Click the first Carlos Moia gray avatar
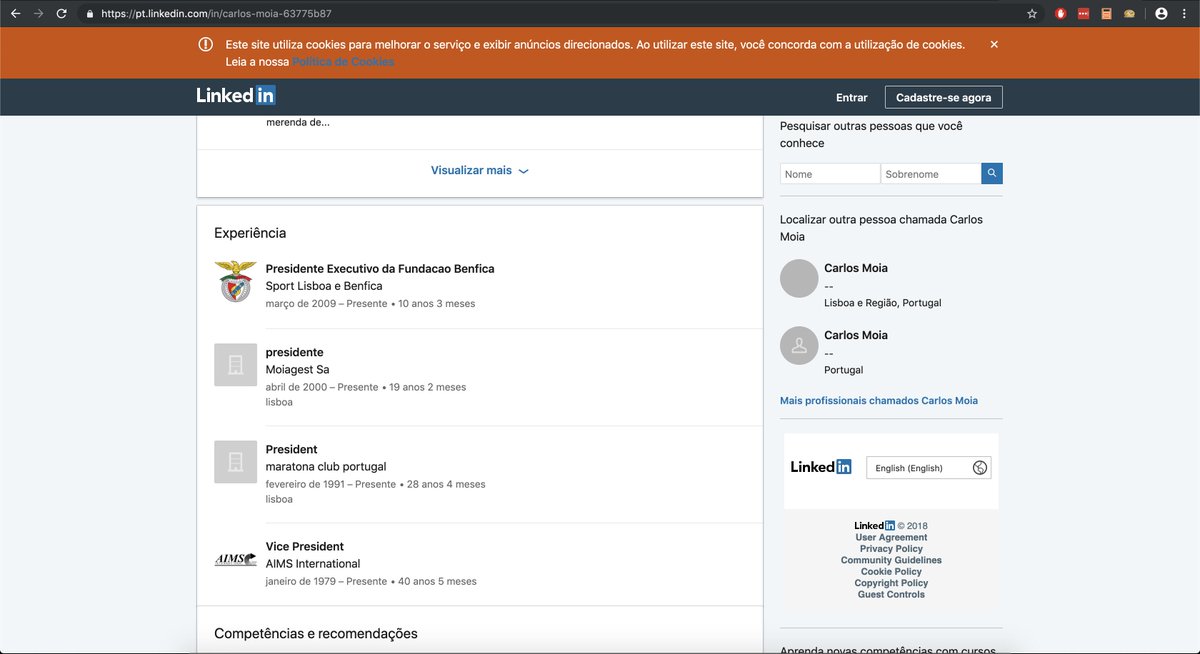 point(799,278)
